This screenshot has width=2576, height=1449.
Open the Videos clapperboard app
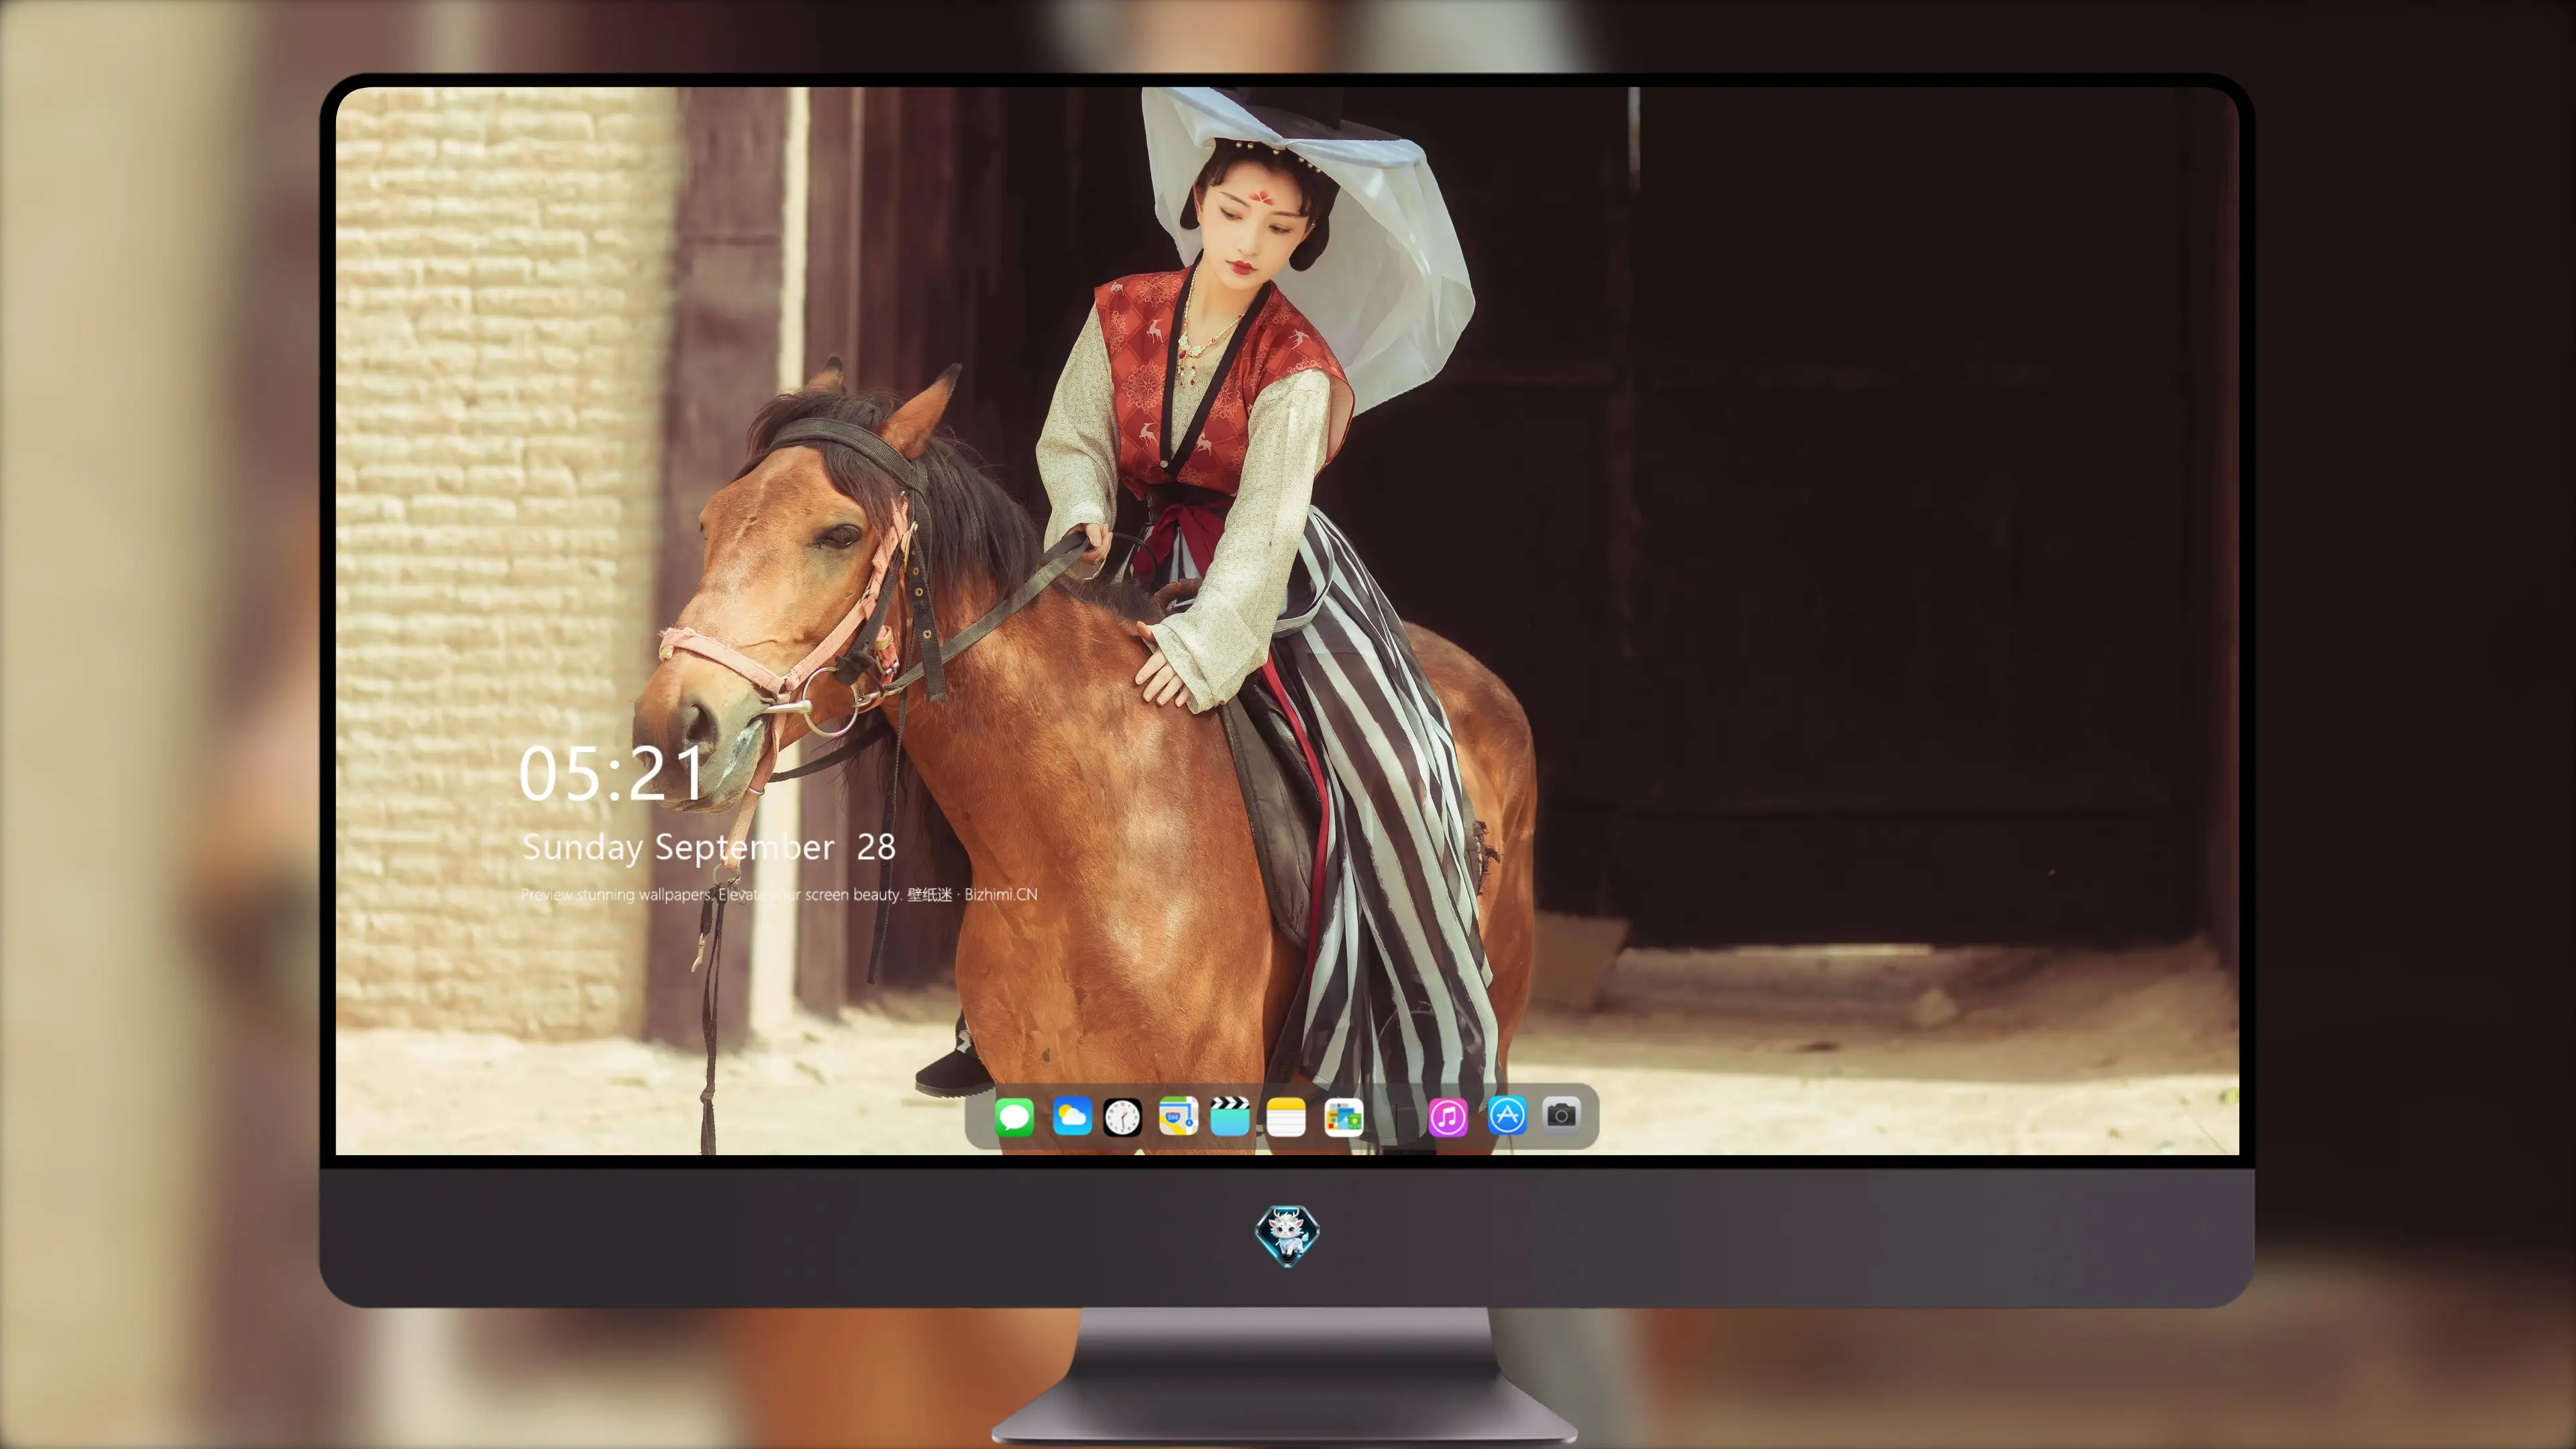1230,1116
